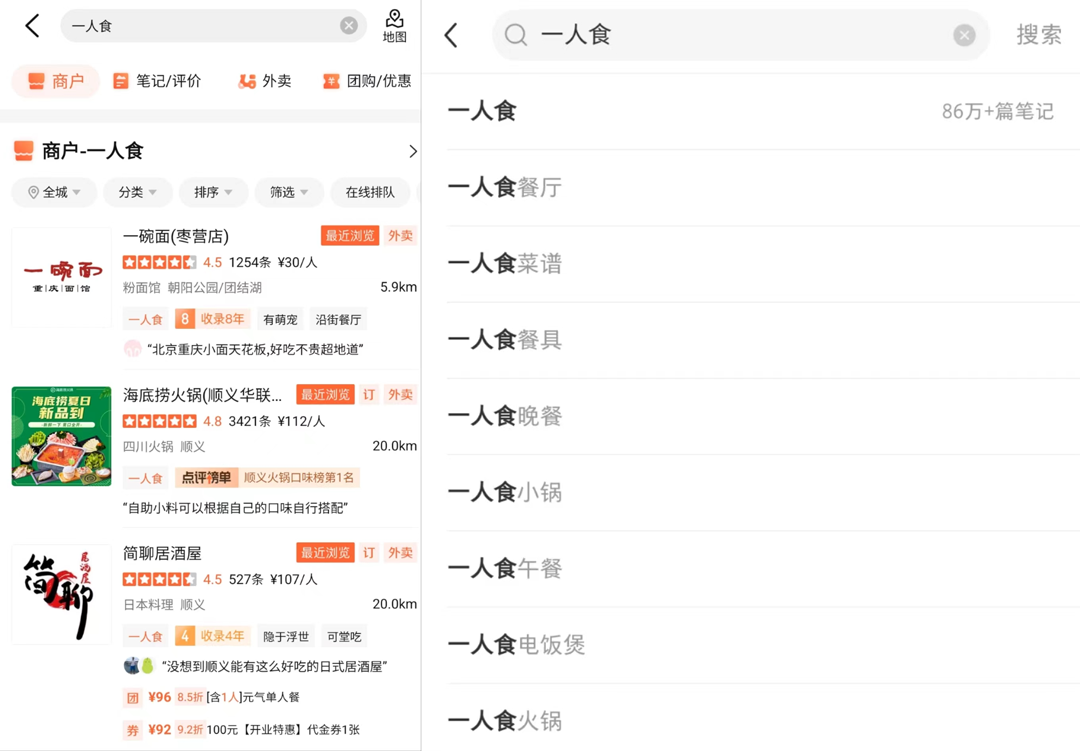Open the 一碗面 logo thumbnail
This screenshot has height=751, width=1080.
click(61, 277)
